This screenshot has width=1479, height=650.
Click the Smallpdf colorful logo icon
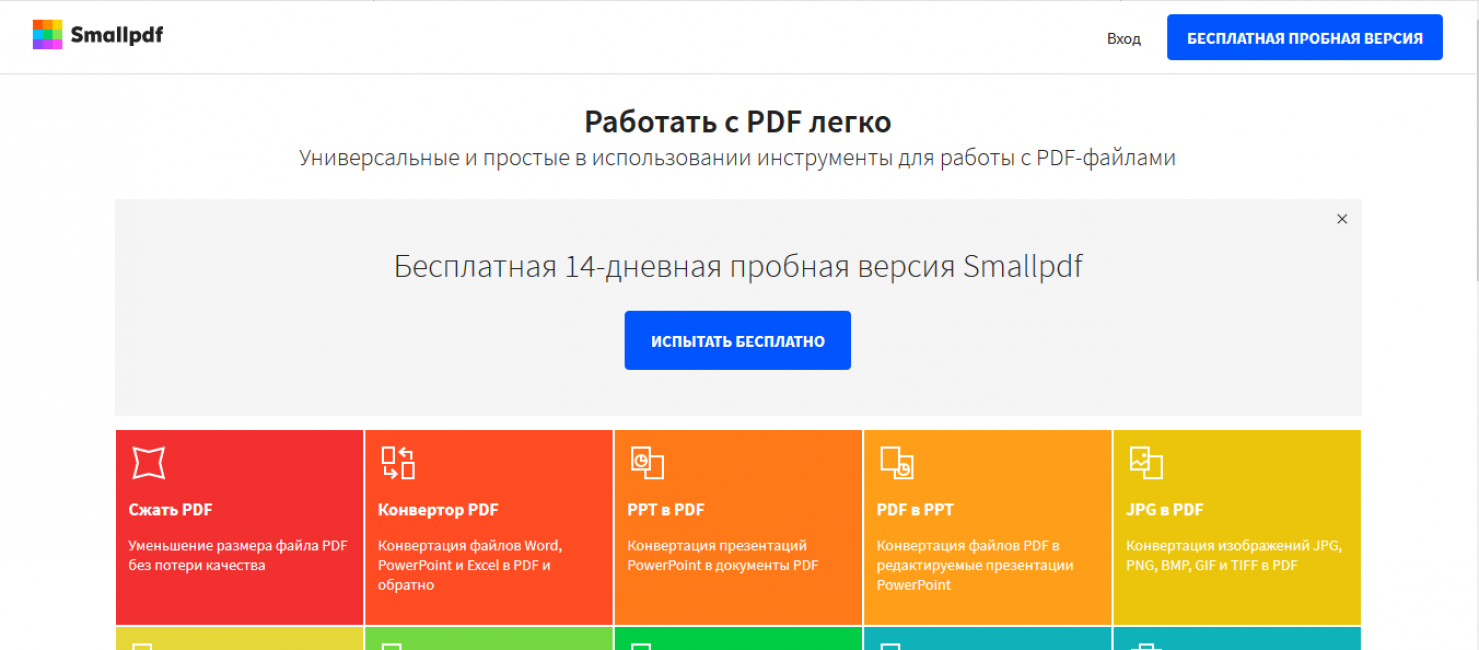(x=47, y=35)
